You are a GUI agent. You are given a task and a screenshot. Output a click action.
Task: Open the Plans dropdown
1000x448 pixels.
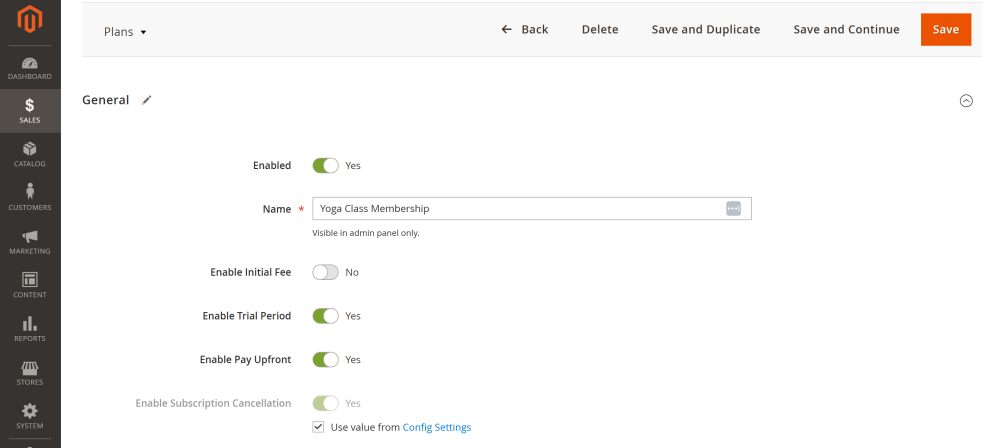click(125, 31)
